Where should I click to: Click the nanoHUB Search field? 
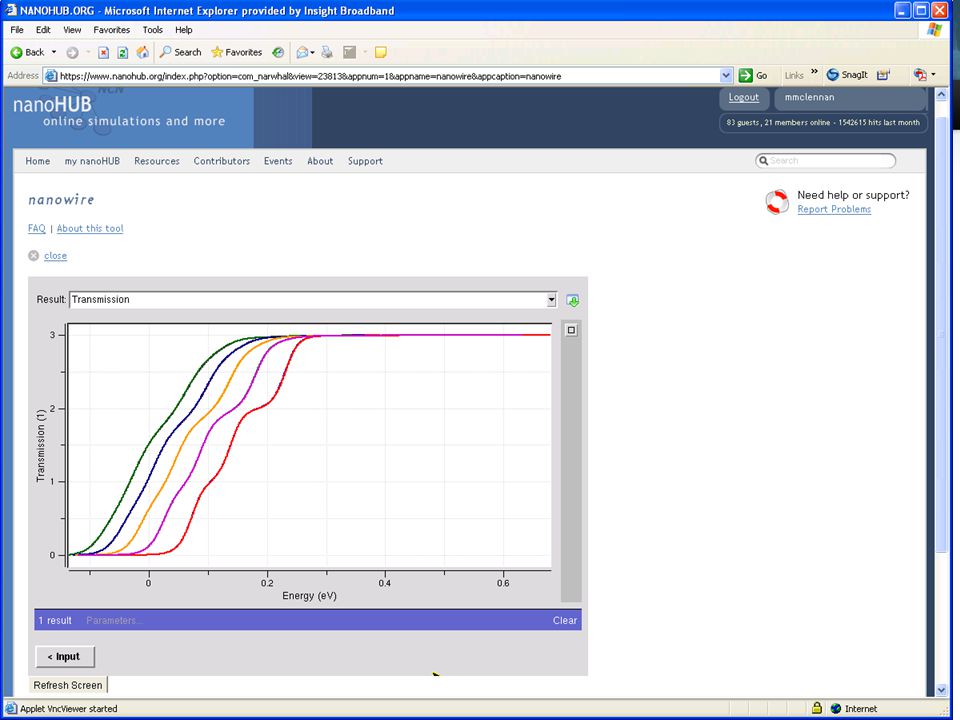click(826, 160)
